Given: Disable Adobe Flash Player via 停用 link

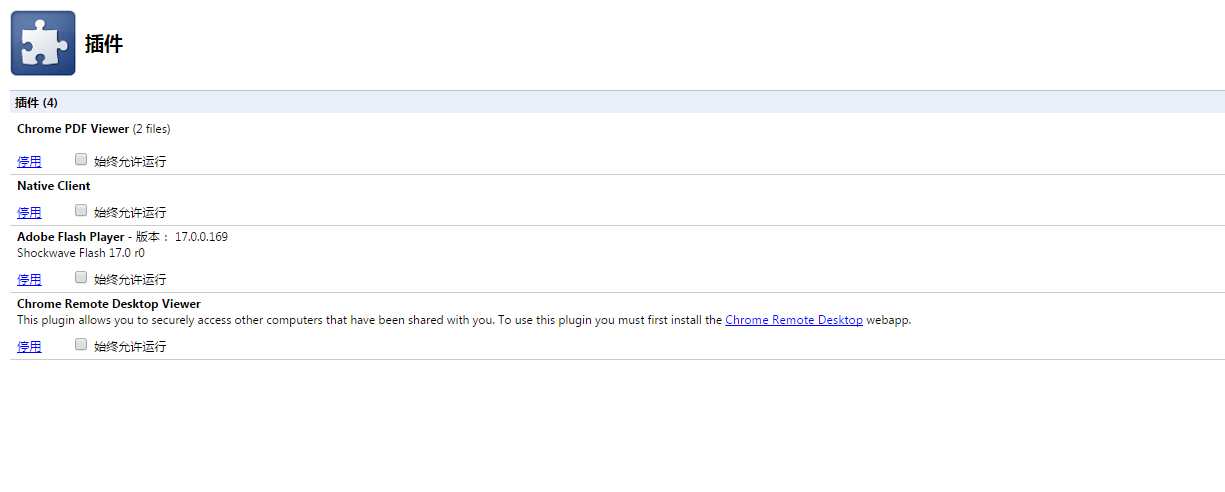Looking at the screenshot, I should tap(29, 280).
